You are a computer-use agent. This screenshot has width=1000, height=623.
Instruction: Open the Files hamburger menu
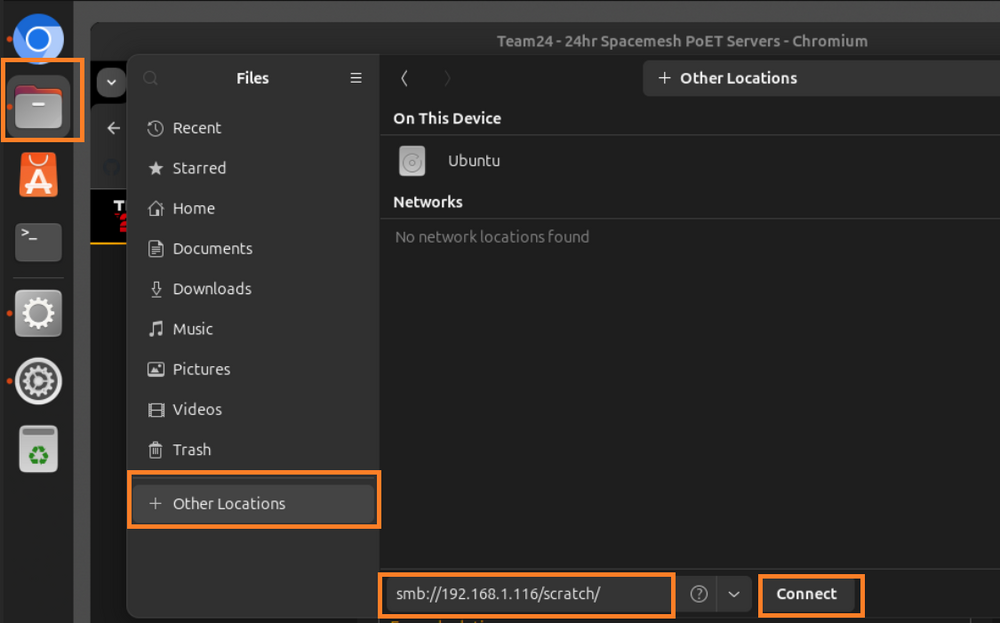356,78
